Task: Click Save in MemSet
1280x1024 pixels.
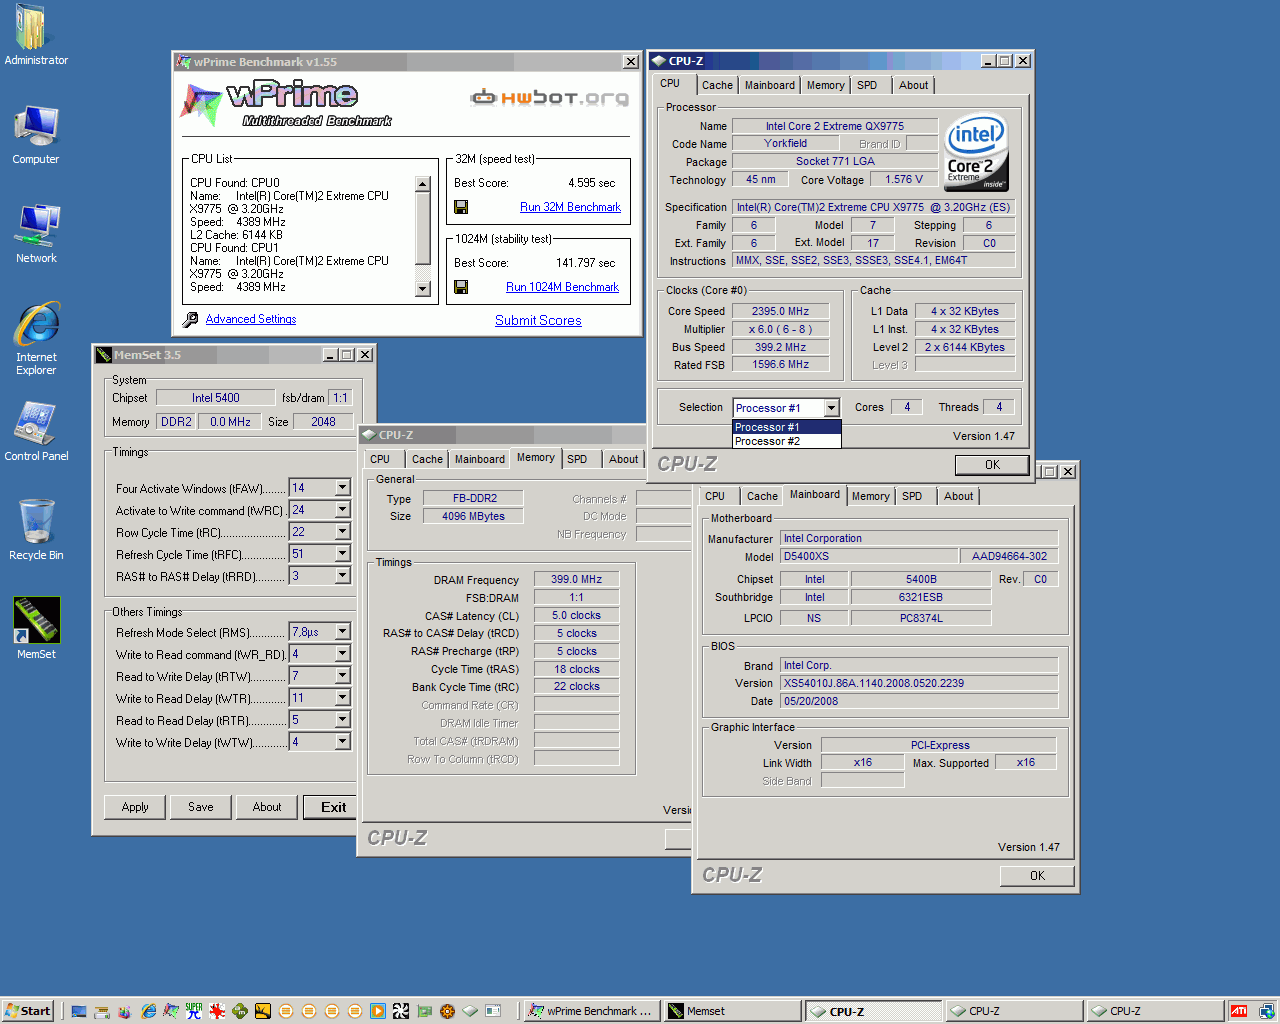Action: (201, 807)
